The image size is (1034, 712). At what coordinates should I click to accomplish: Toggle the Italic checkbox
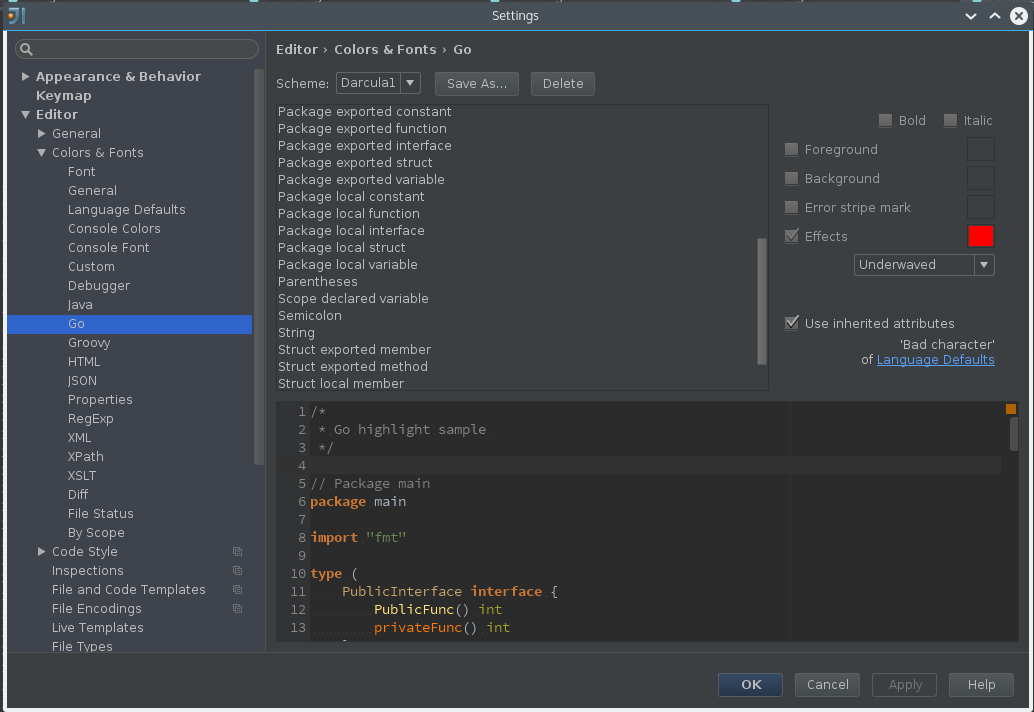click(x=950, y=121)
